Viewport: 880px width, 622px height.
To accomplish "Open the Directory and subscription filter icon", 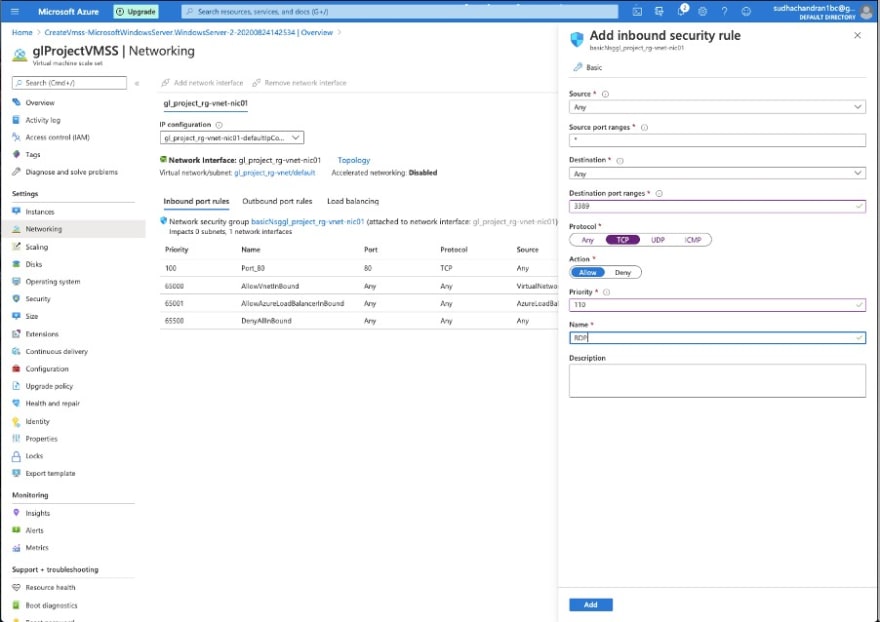I will click(x=659, y=11).
